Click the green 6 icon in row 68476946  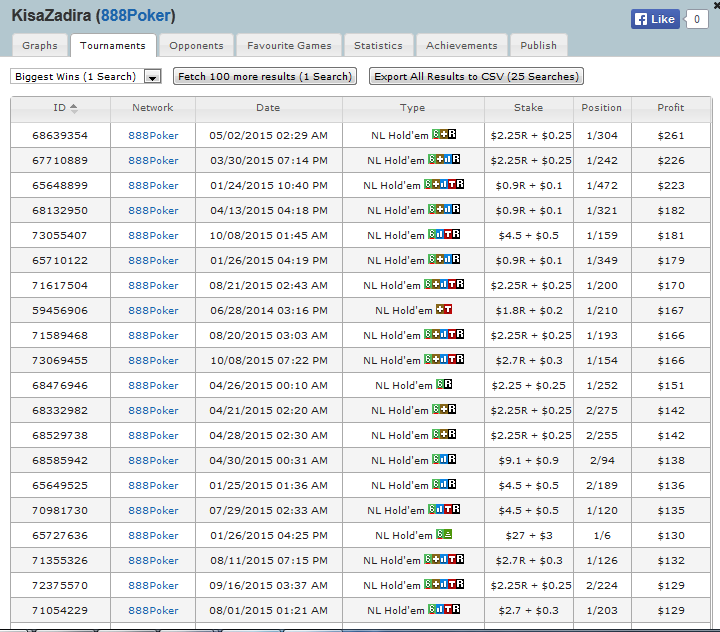(x=440, y=384)
